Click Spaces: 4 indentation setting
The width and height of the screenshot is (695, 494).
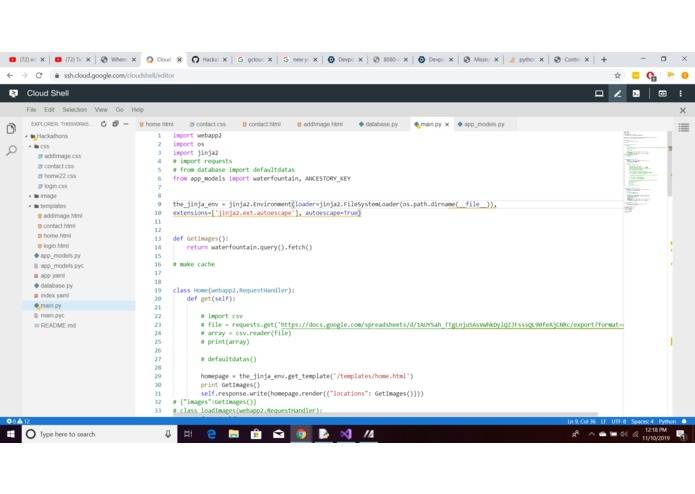pos(642,421)
